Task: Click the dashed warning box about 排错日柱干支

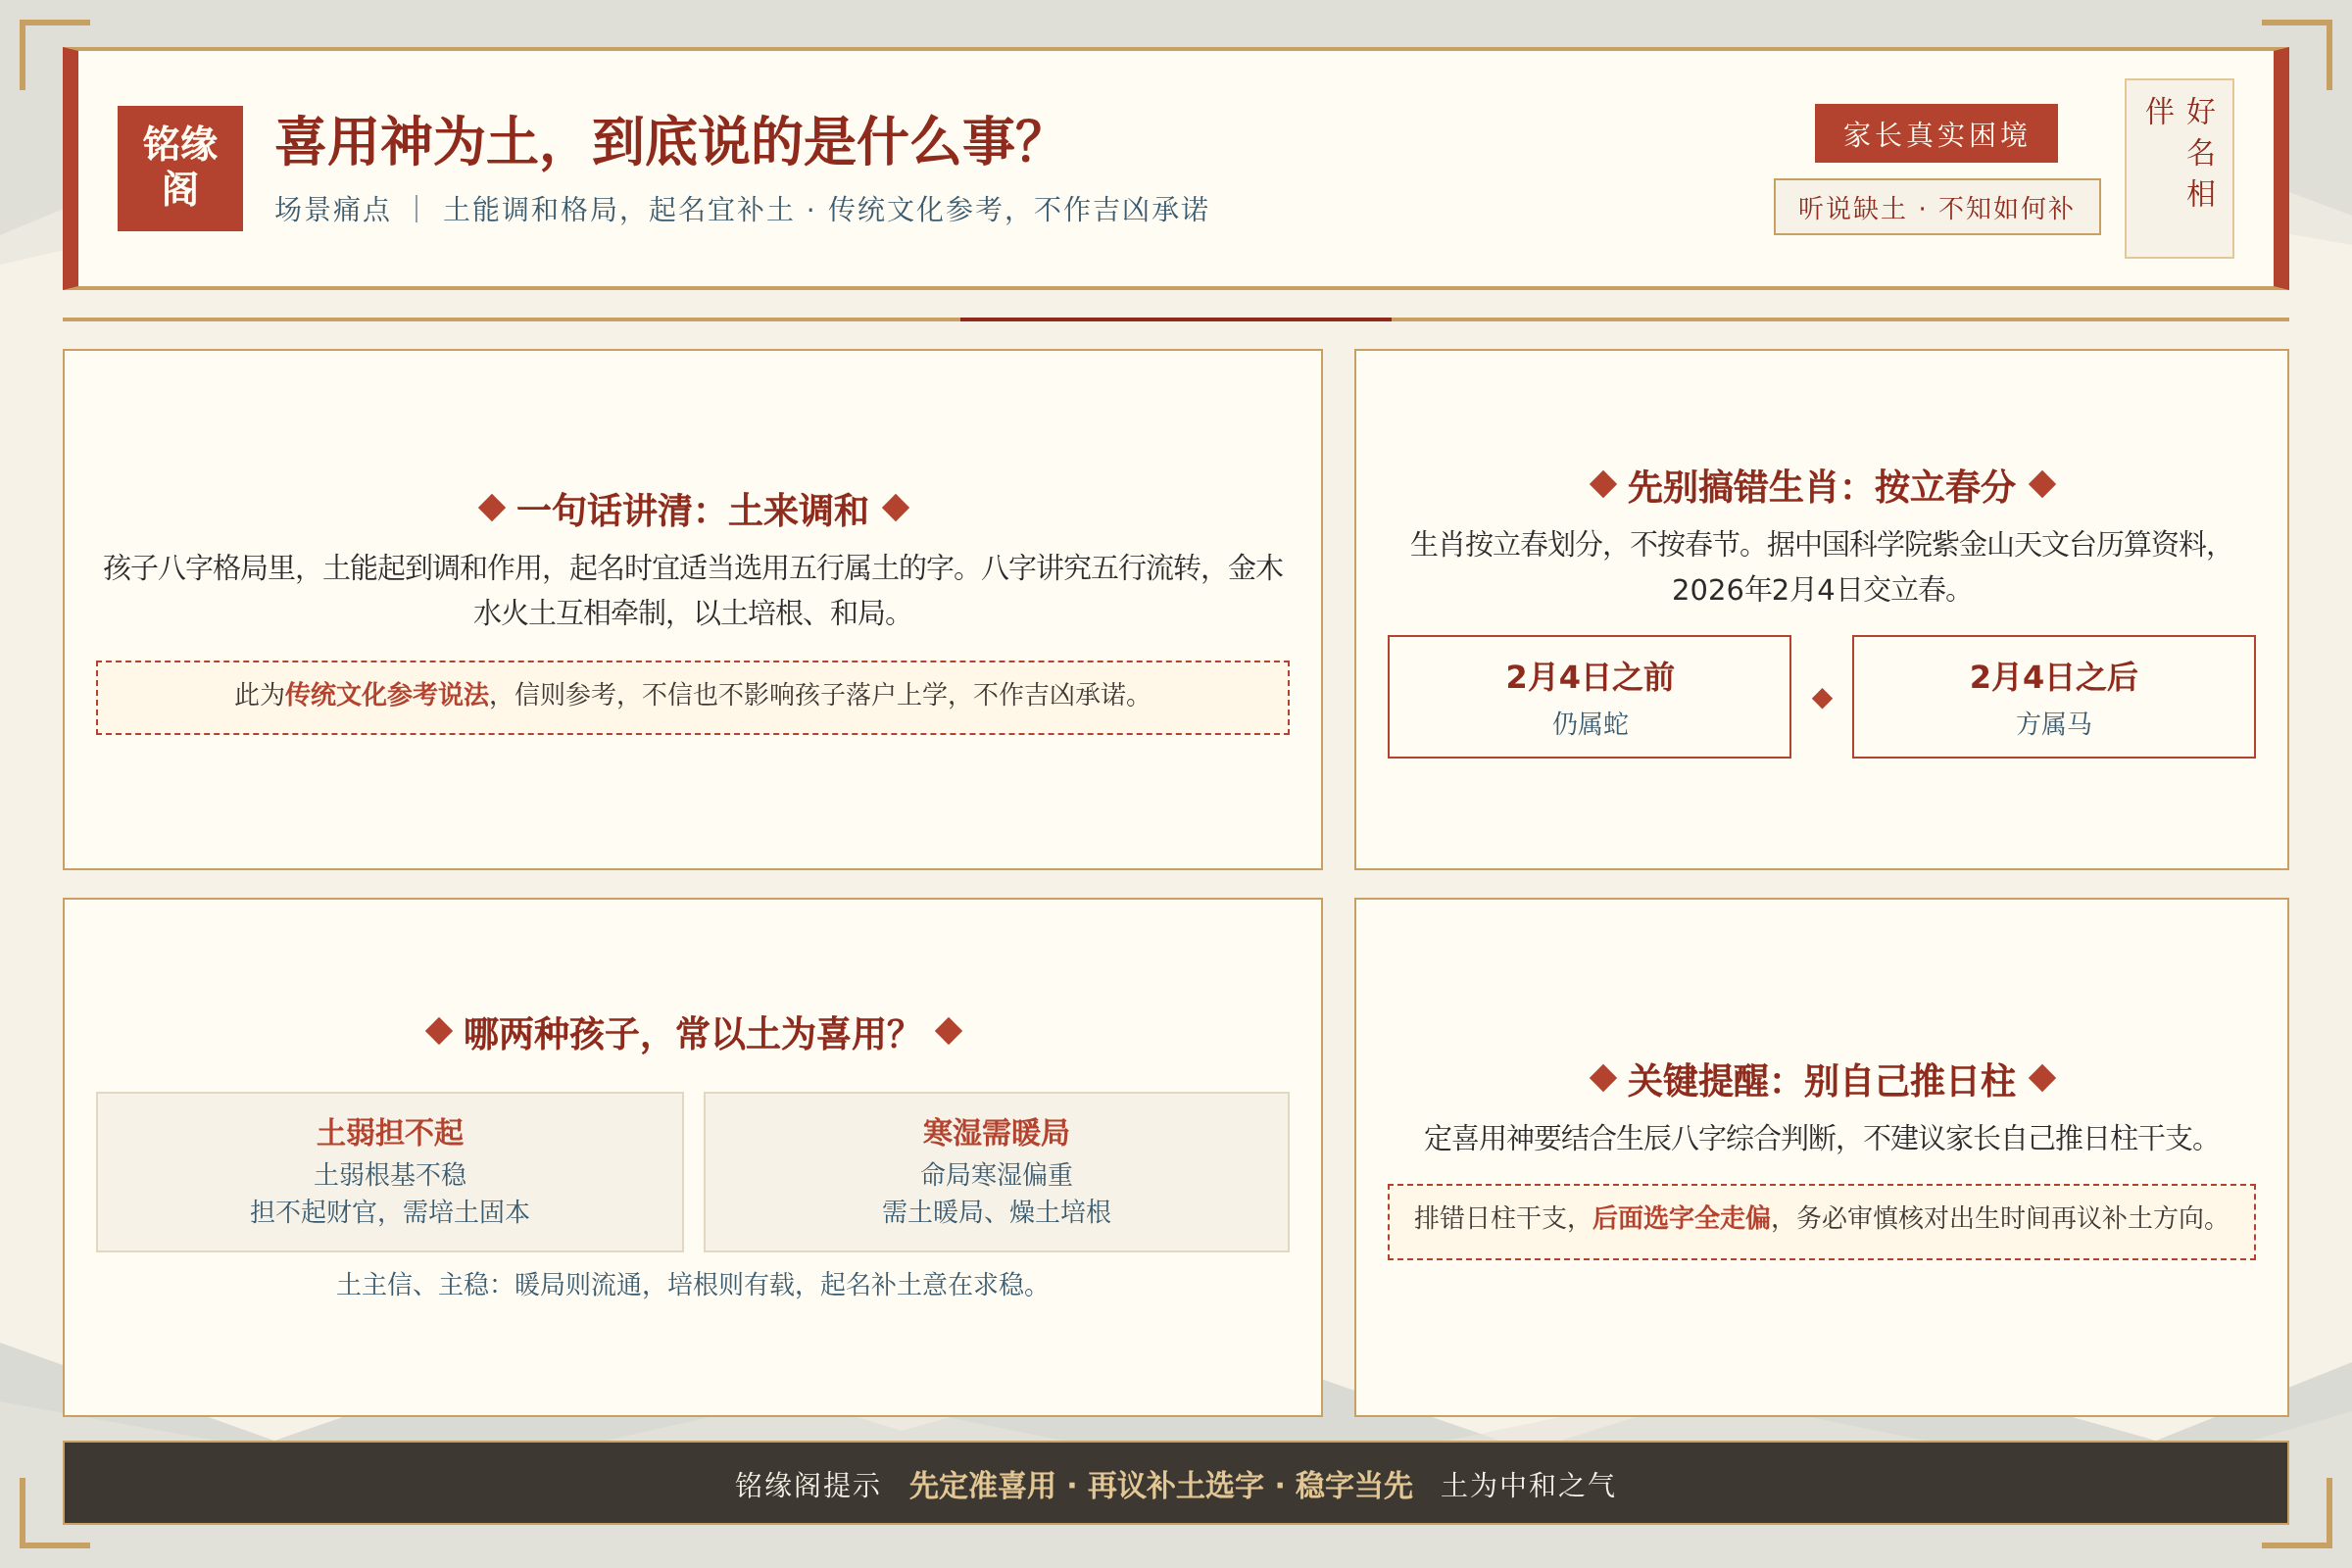Action: point(1822,1221)
